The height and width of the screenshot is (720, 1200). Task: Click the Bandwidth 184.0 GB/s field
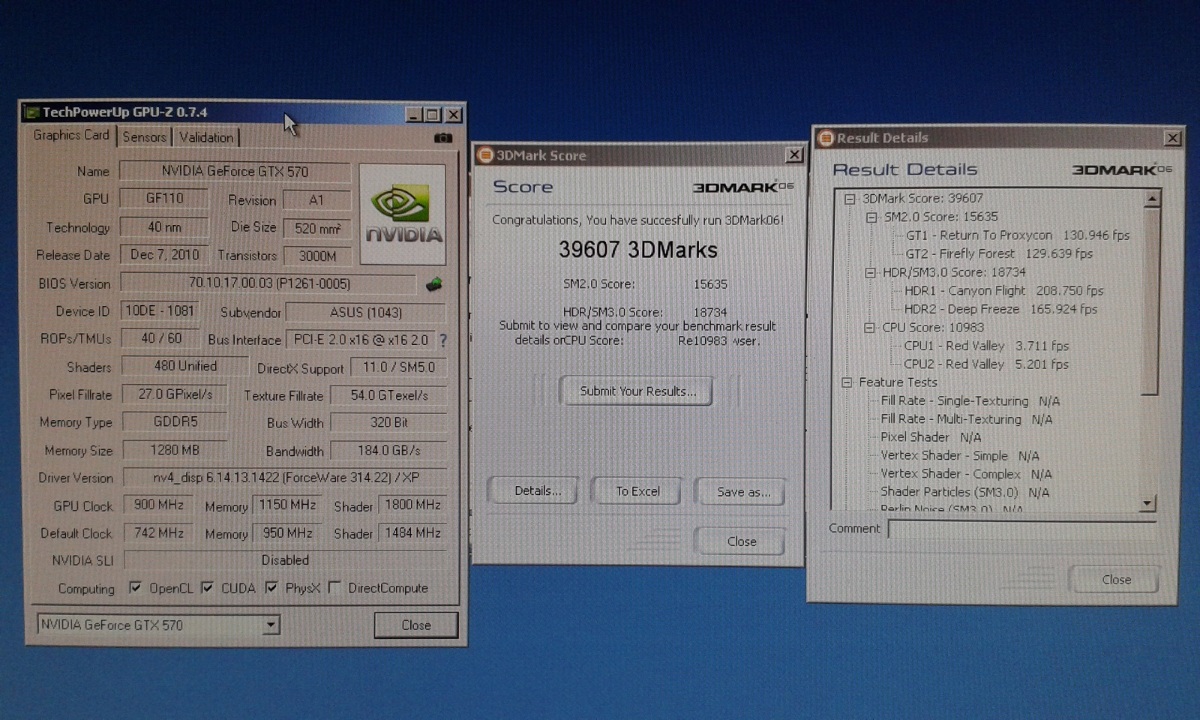point(387,450)
